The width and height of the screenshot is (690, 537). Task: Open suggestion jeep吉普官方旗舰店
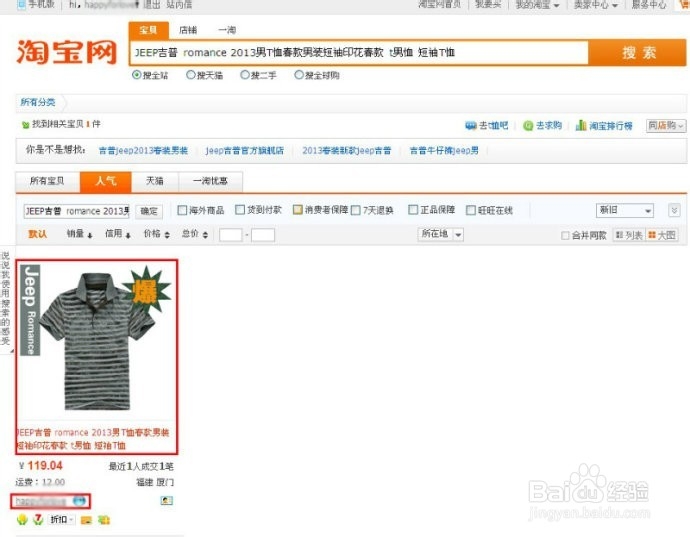tap(245, 151)
